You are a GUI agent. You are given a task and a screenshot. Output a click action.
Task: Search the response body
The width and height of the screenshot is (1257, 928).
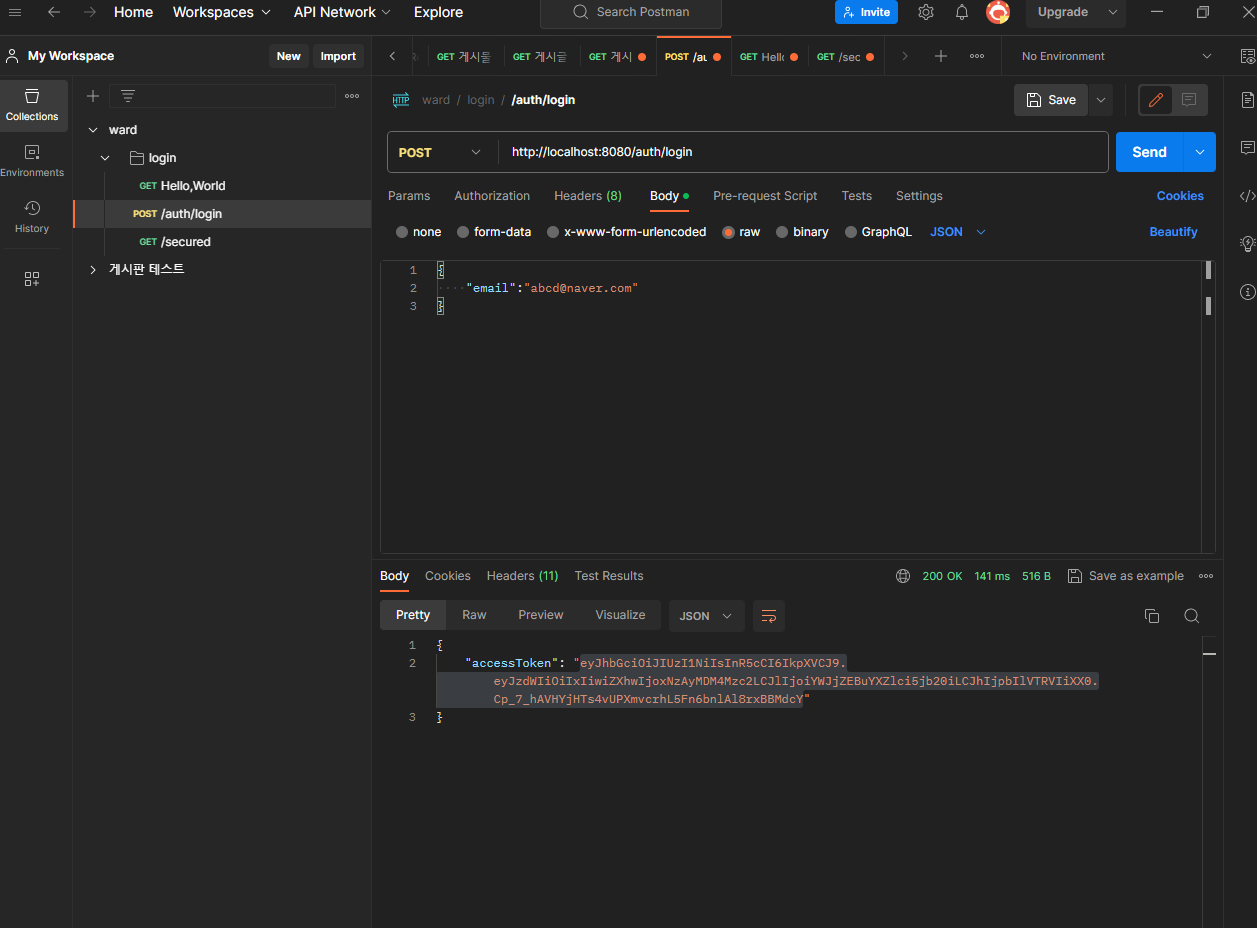click(x=1191, y=616)
